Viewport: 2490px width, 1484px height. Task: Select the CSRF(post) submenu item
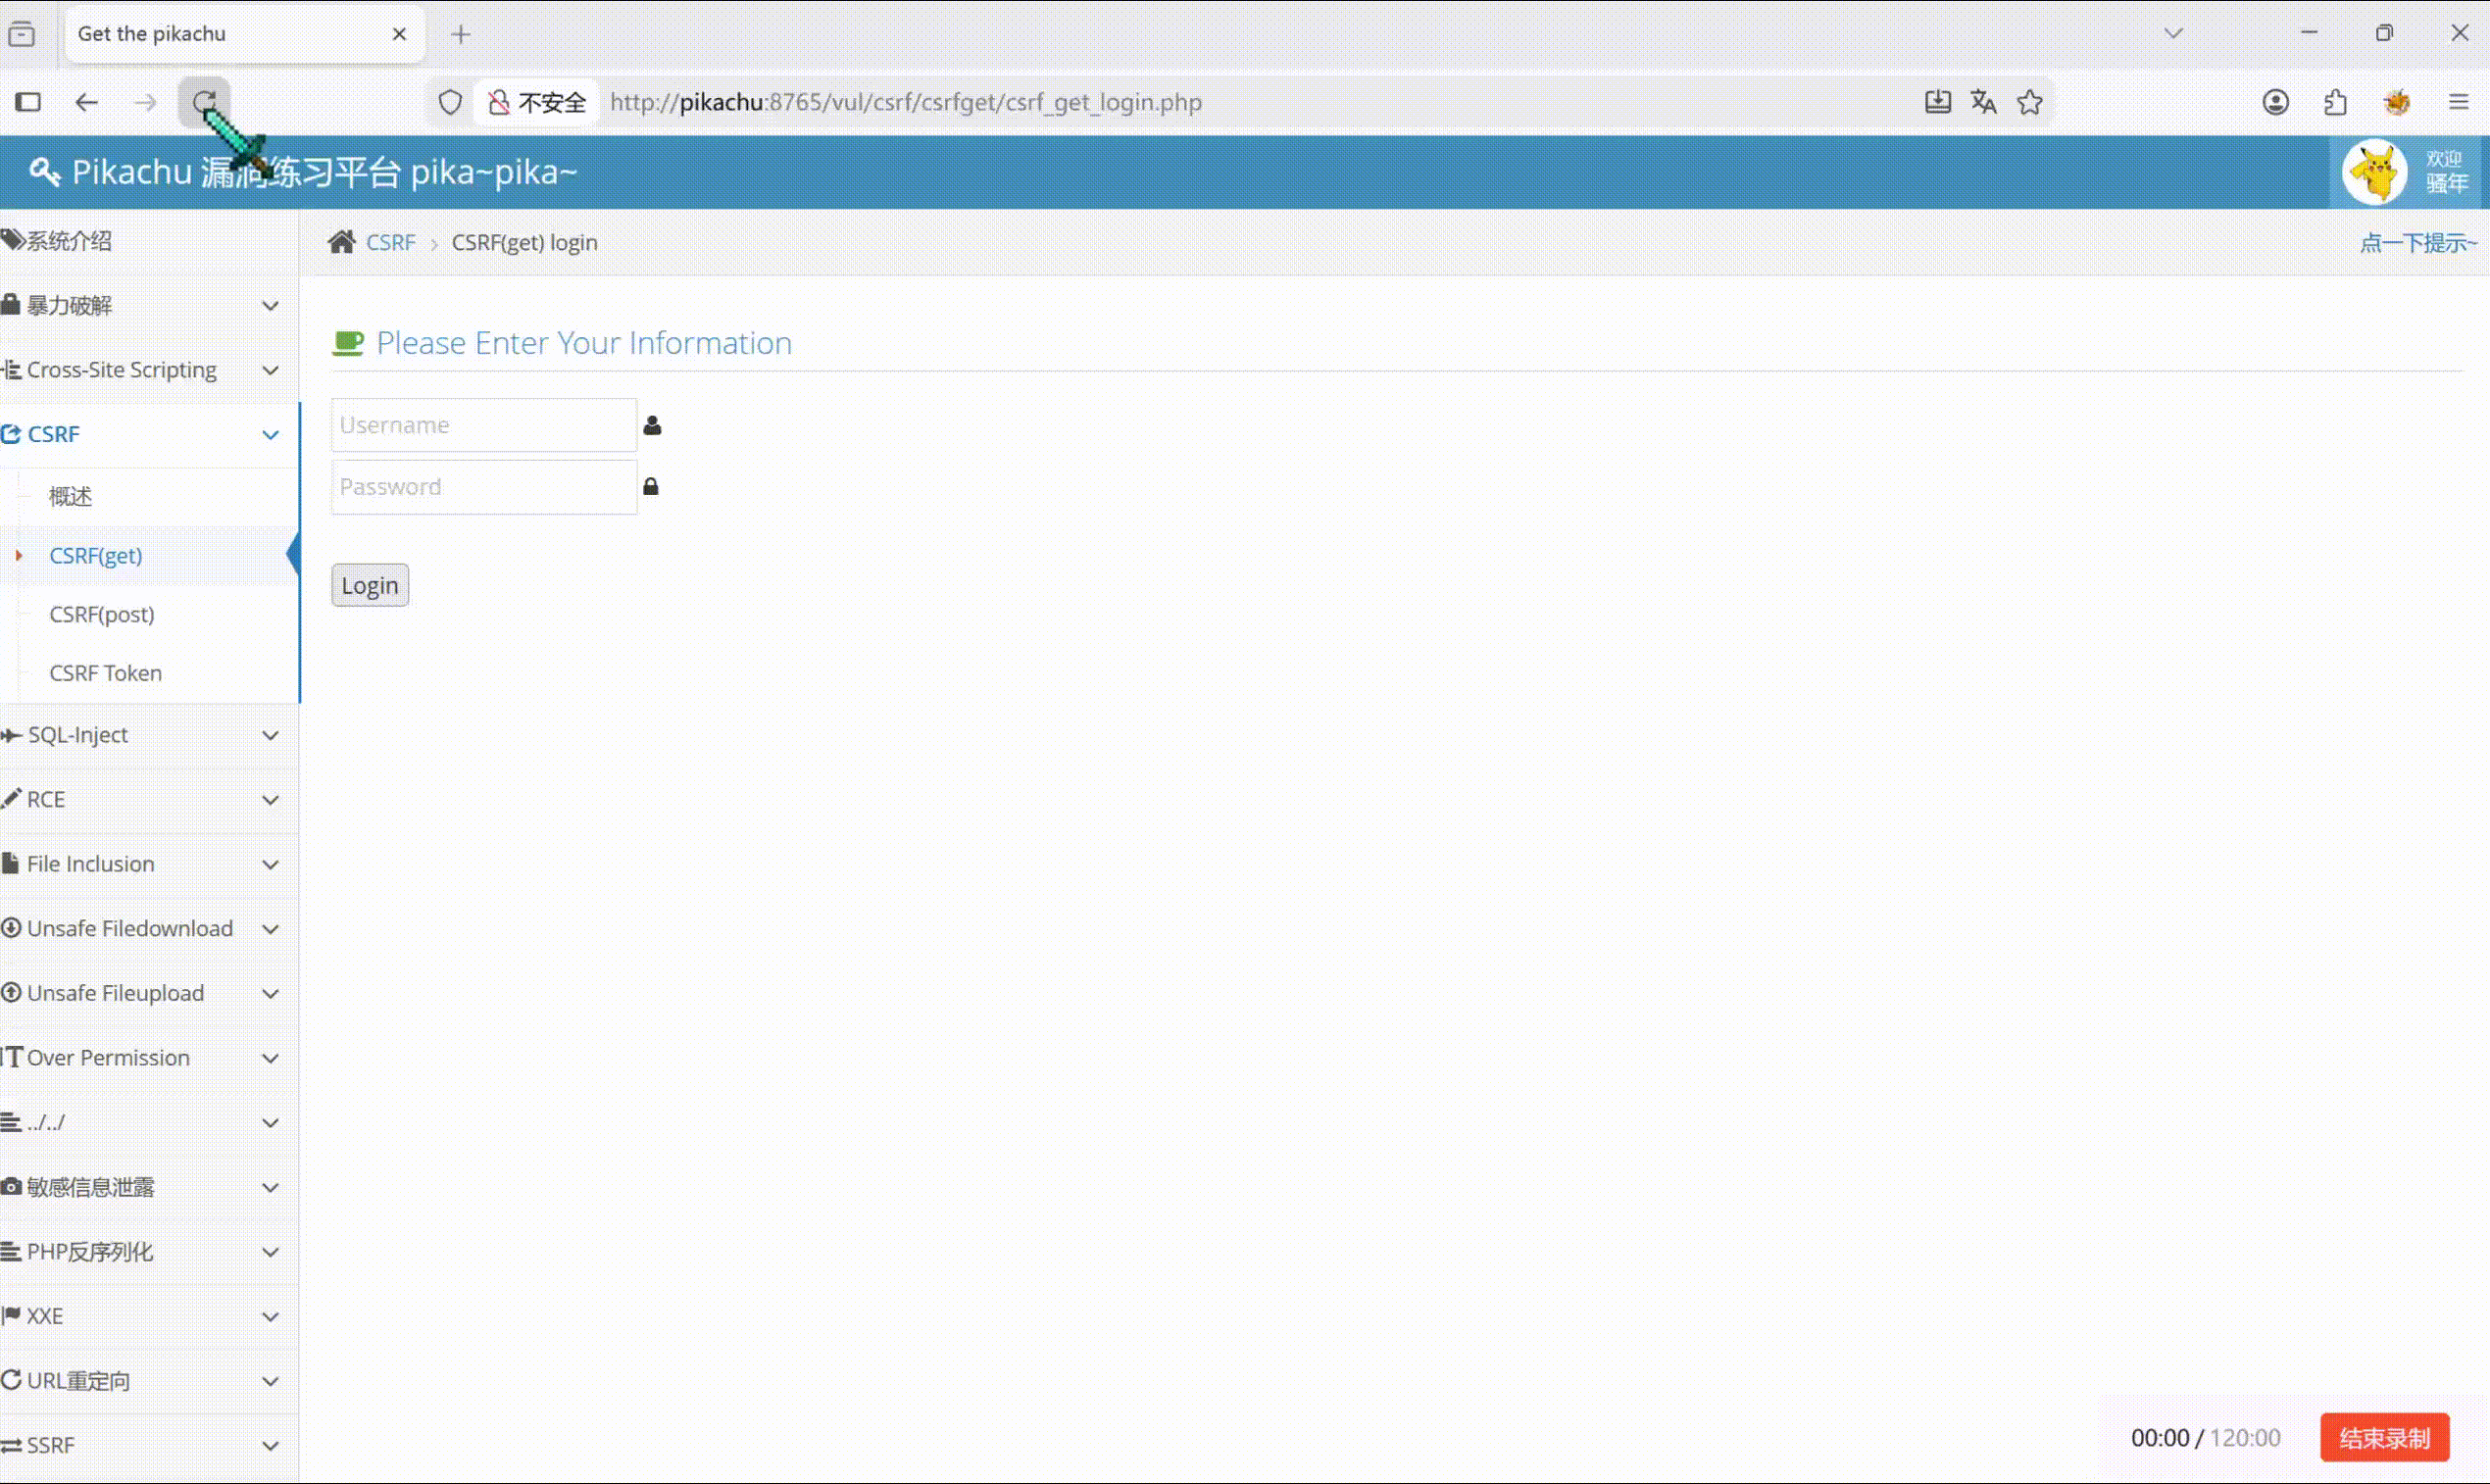point(102,614)
